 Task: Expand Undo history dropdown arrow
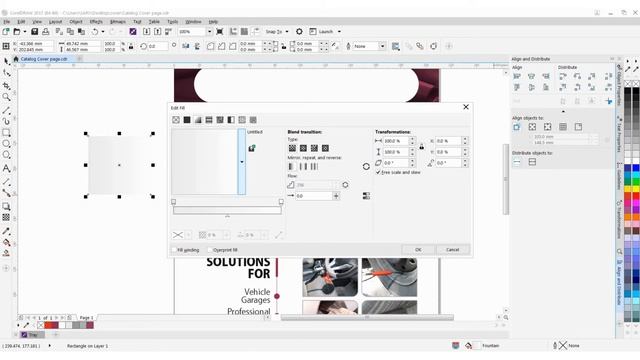click(102, 31)
